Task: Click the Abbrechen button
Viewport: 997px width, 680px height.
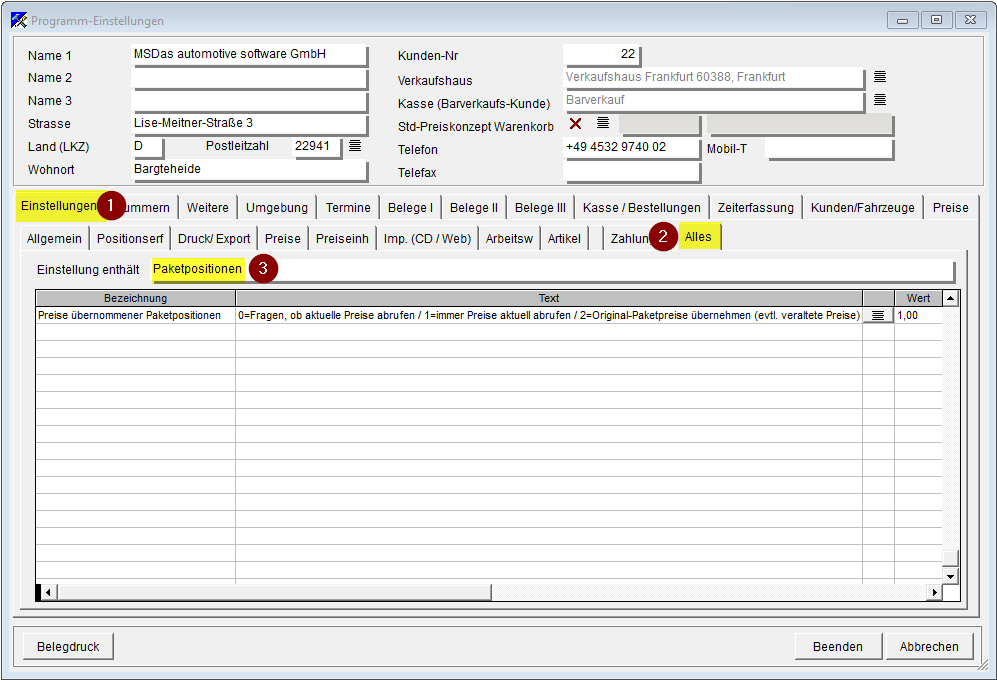Action: pyautogui.click(x=929, y=647)
